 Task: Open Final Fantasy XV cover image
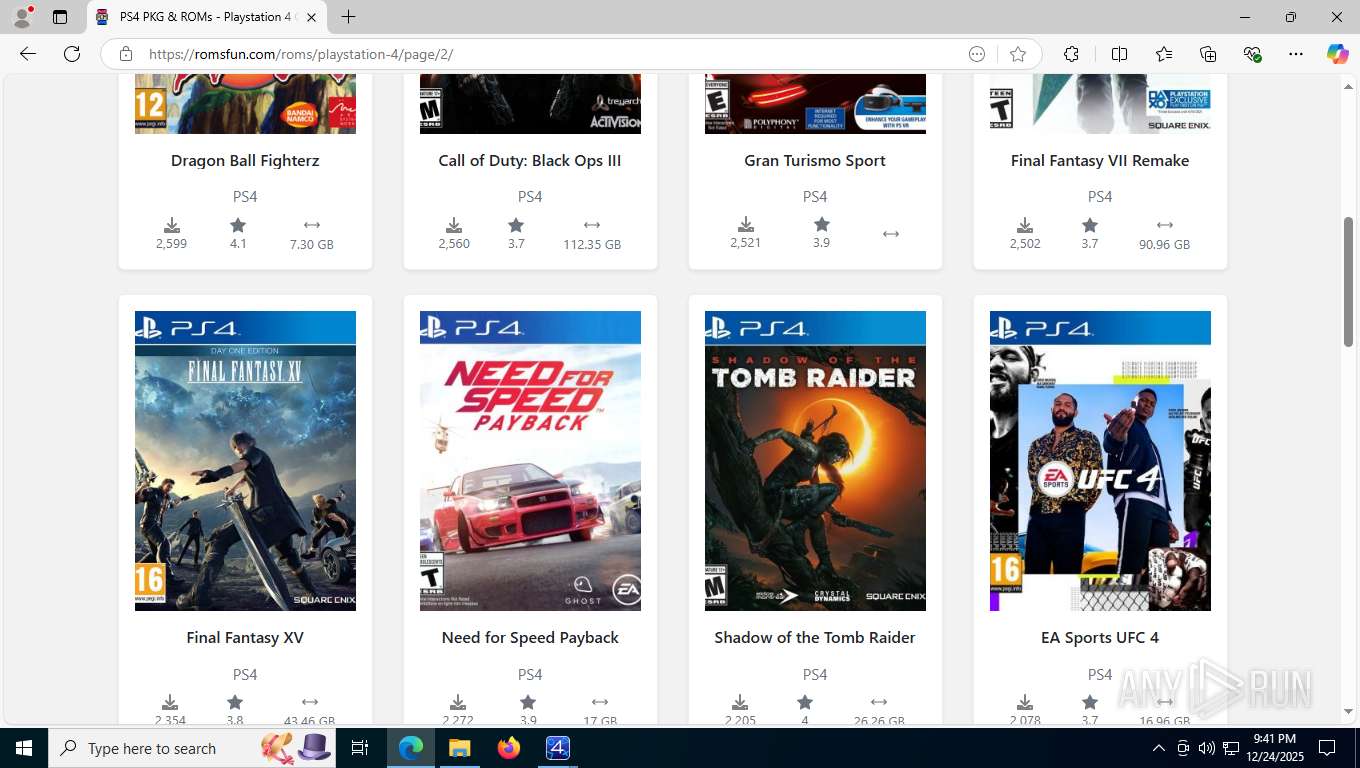pyautogui.click(x=245, y=461)
